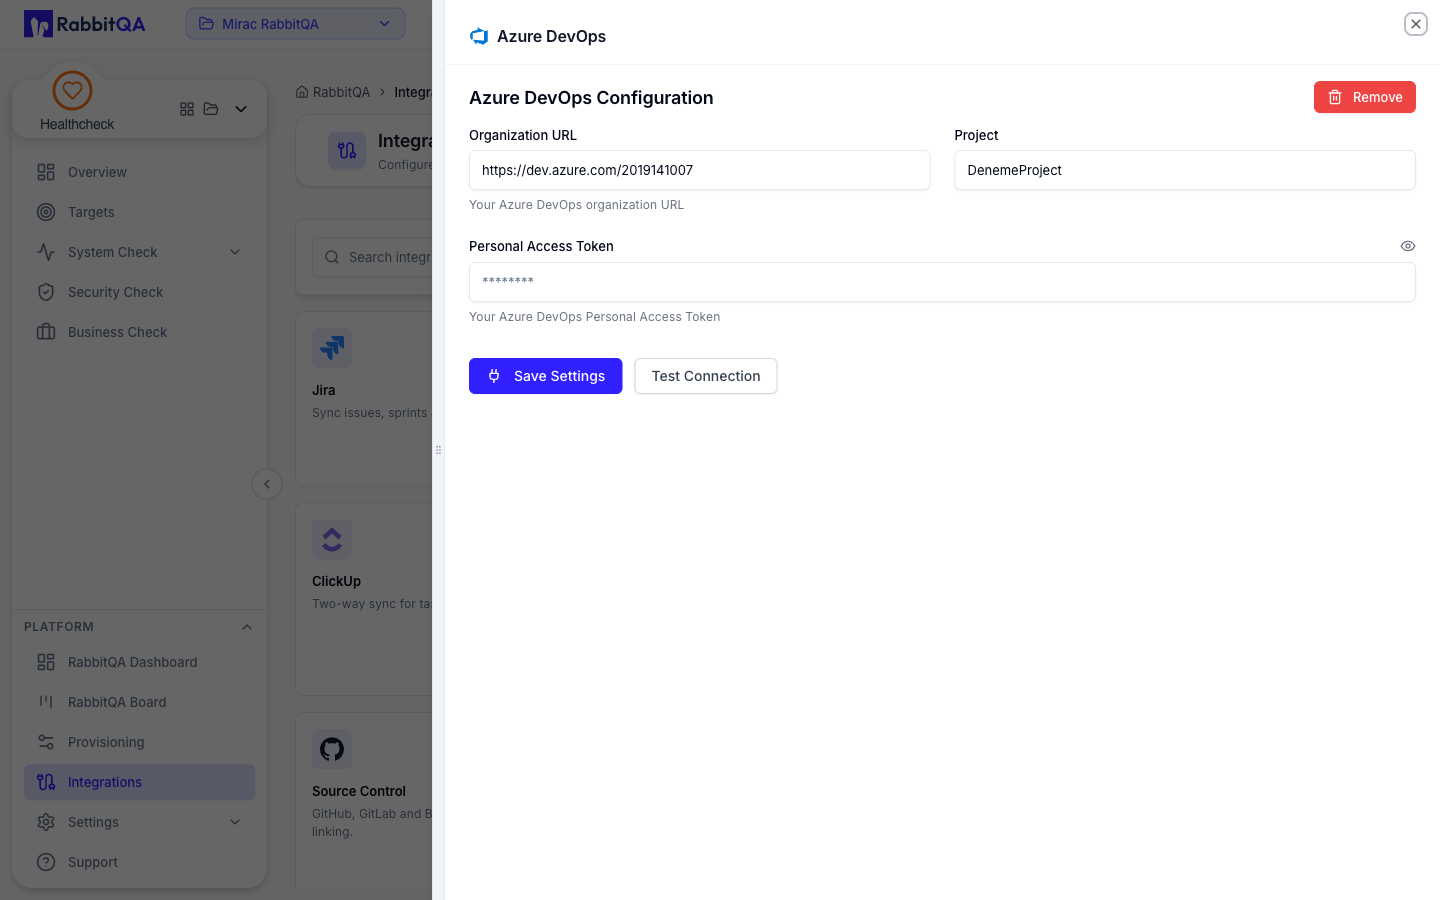1440x900 pixels.
Task: Click the folder icon beside Healthcheck
Action: (211, 109)
